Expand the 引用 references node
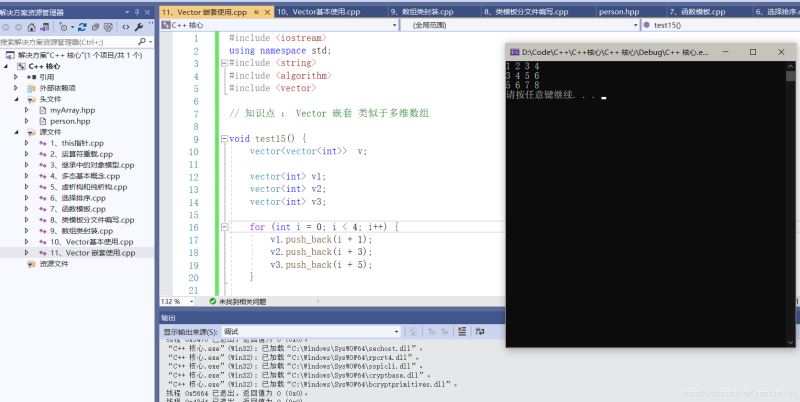The height and width of the screenshot is (402, 800). [x=16, y=77]
